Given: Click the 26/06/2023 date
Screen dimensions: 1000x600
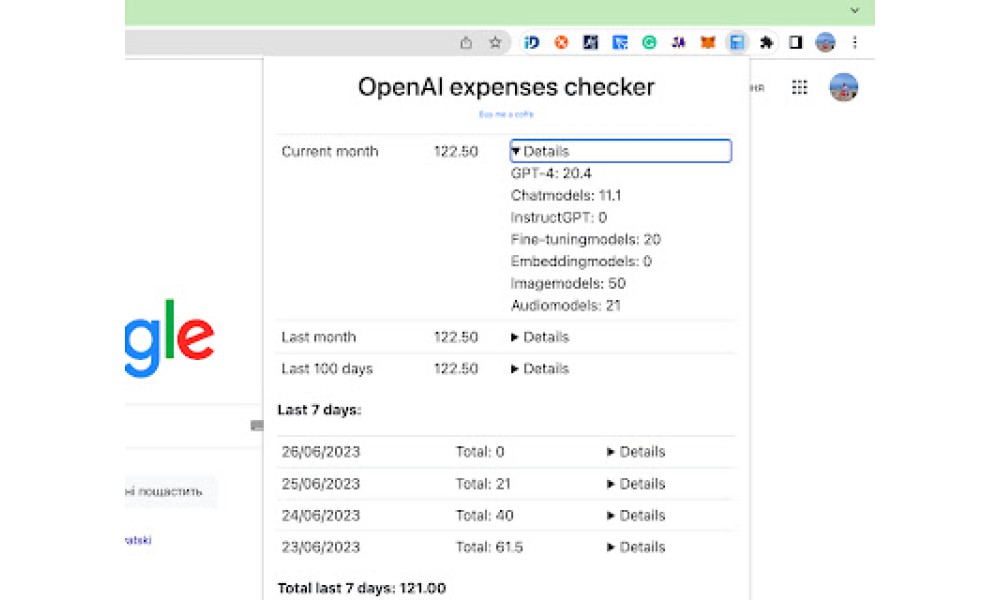Looking at the screenshot, I should tap(321, 452).
